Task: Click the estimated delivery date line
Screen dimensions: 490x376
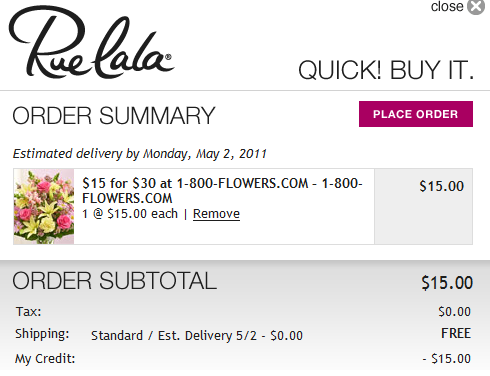Action: (x=140, y=154)
